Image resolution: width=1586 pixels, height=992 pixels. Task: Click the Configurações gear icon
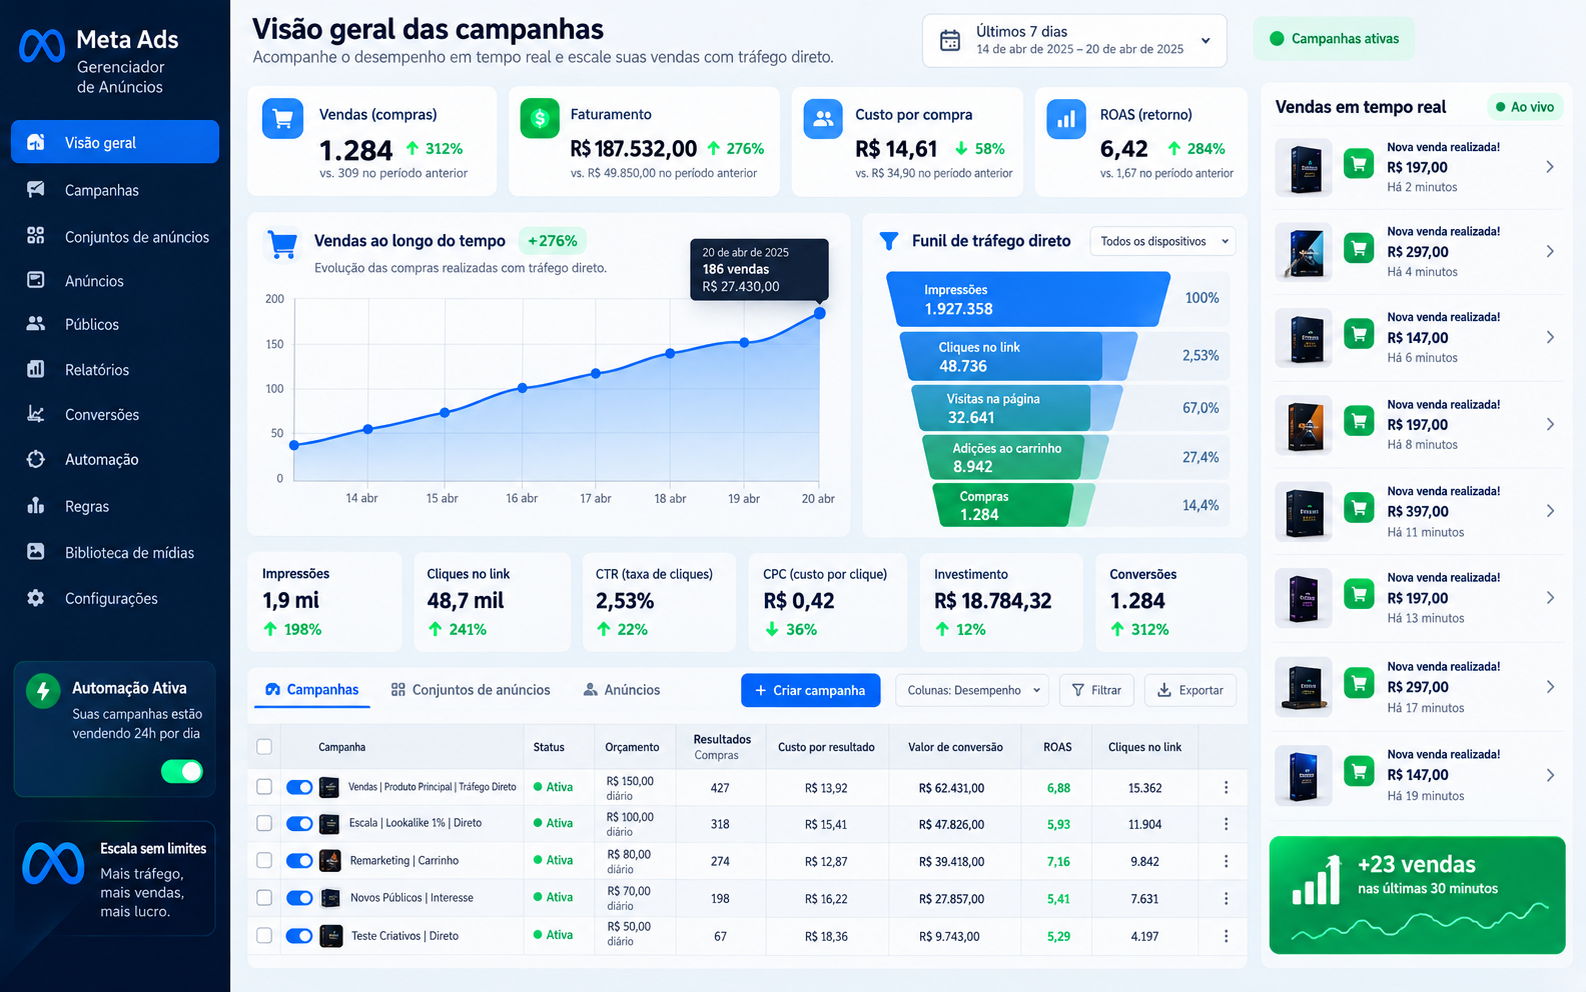[x=36, y=598]
